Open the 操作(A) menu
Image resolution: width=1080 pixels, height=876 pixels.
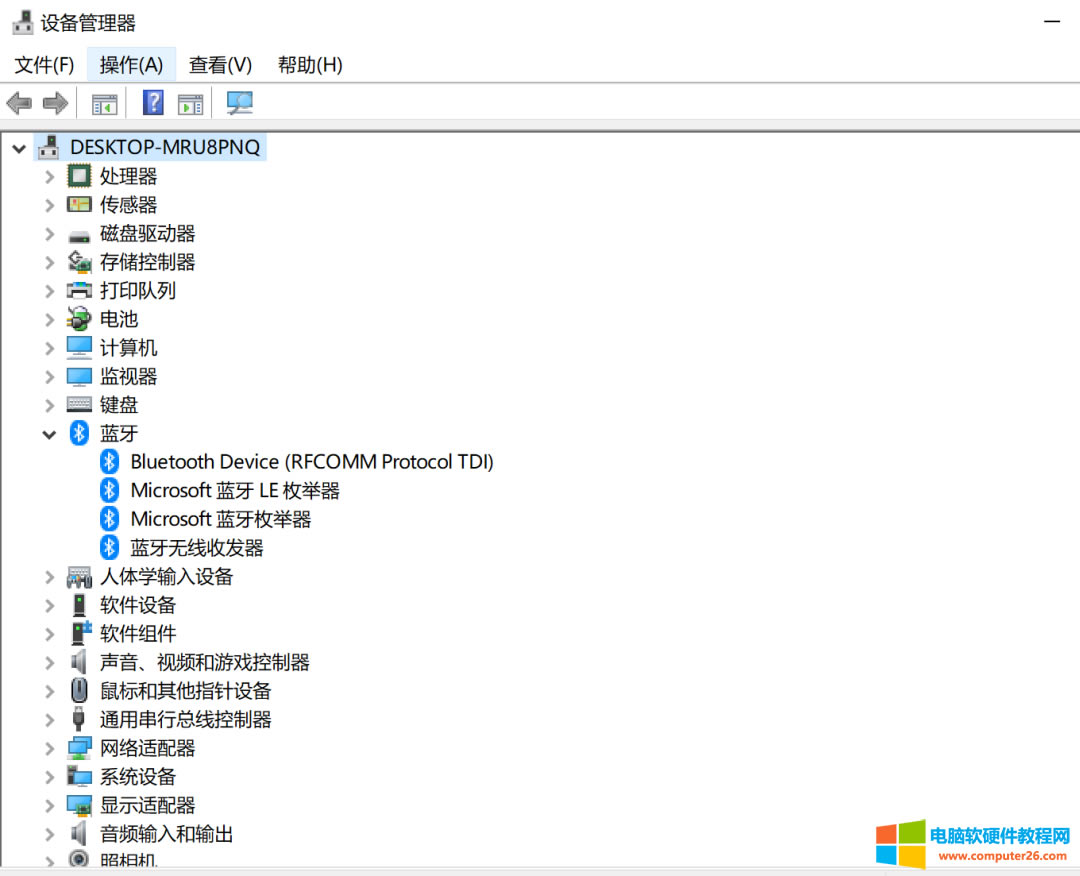pos(131,65)
